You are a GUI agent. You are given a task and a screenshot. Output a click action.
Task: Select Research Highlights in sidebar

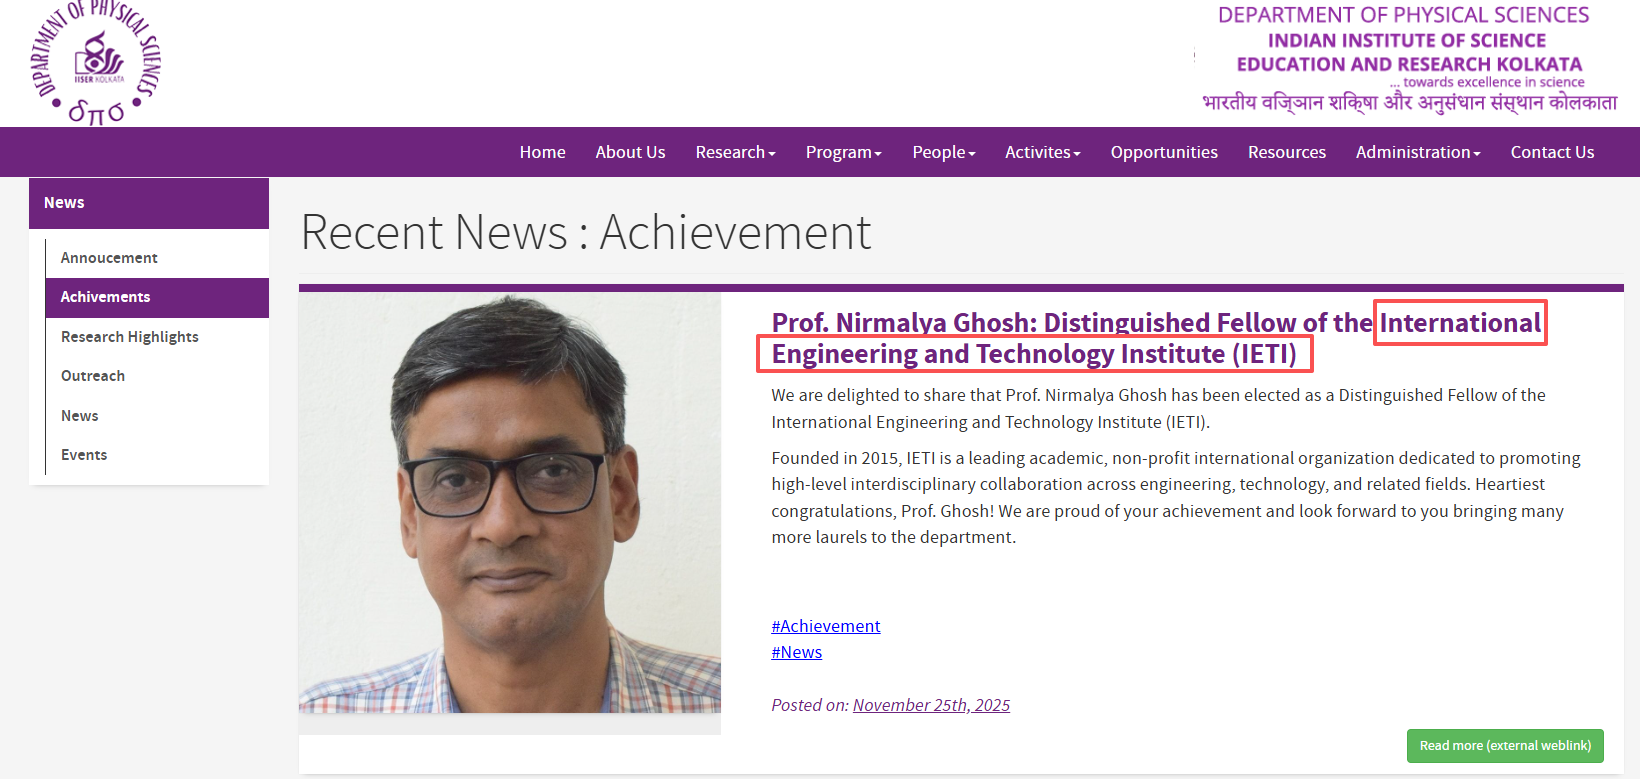click(x=130, y=337)
